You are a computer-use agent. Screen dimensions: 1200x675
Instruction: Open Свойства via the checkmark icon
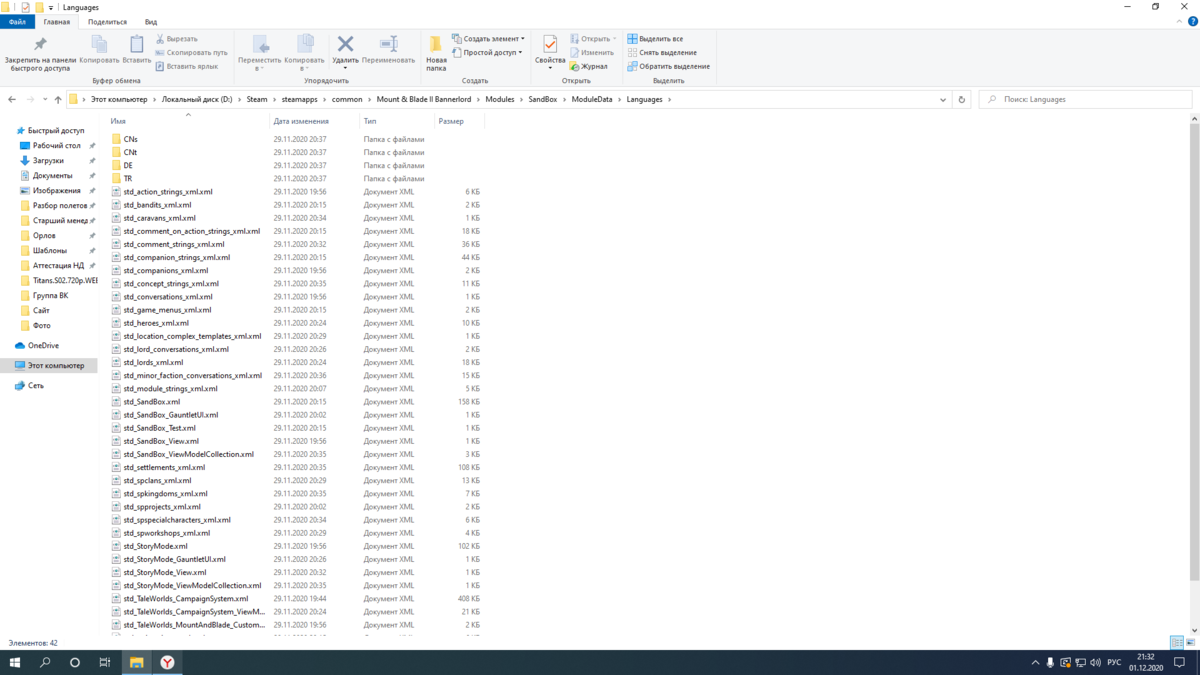click(550, 44)
